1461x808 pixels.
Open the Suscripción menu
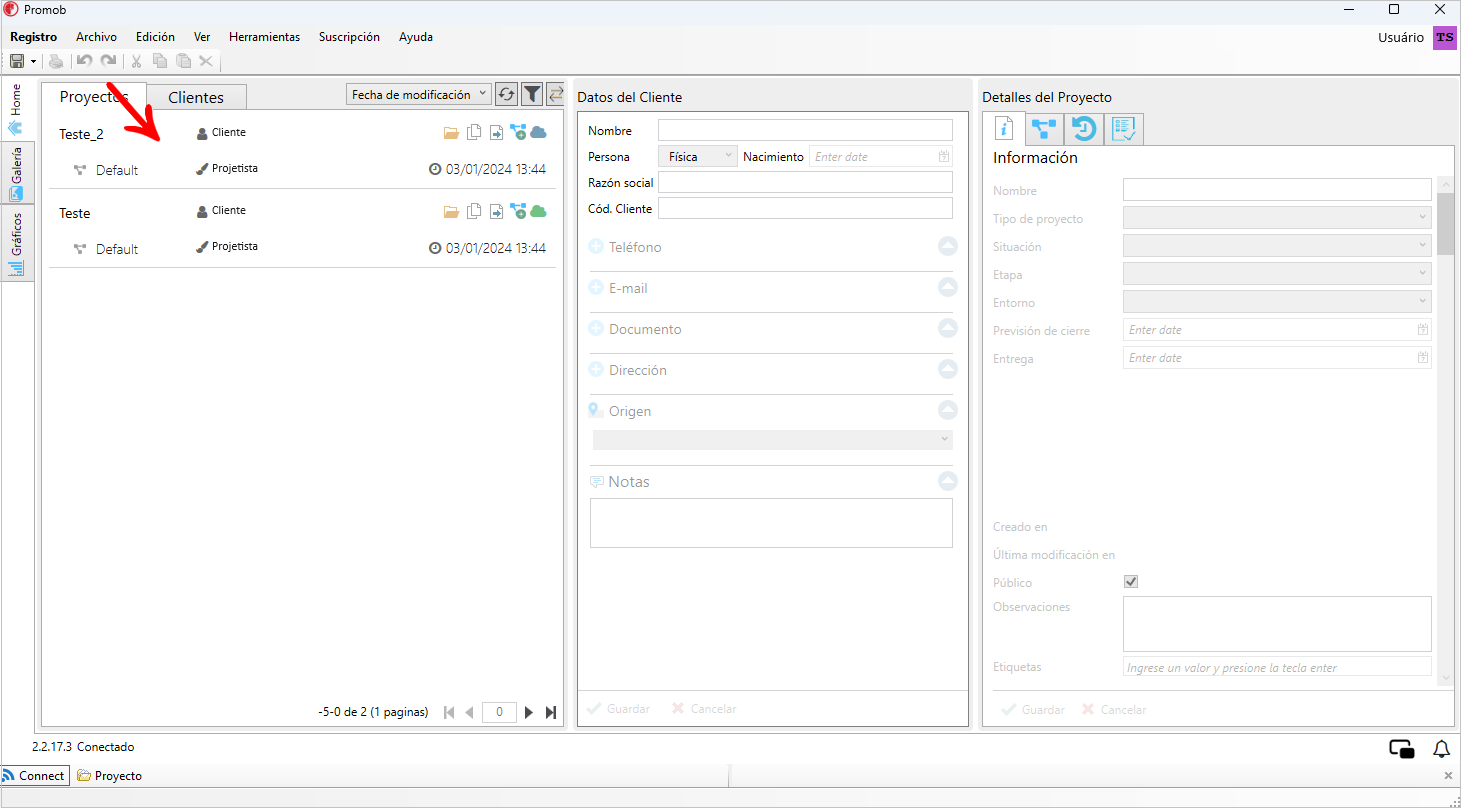coord(349,37)
